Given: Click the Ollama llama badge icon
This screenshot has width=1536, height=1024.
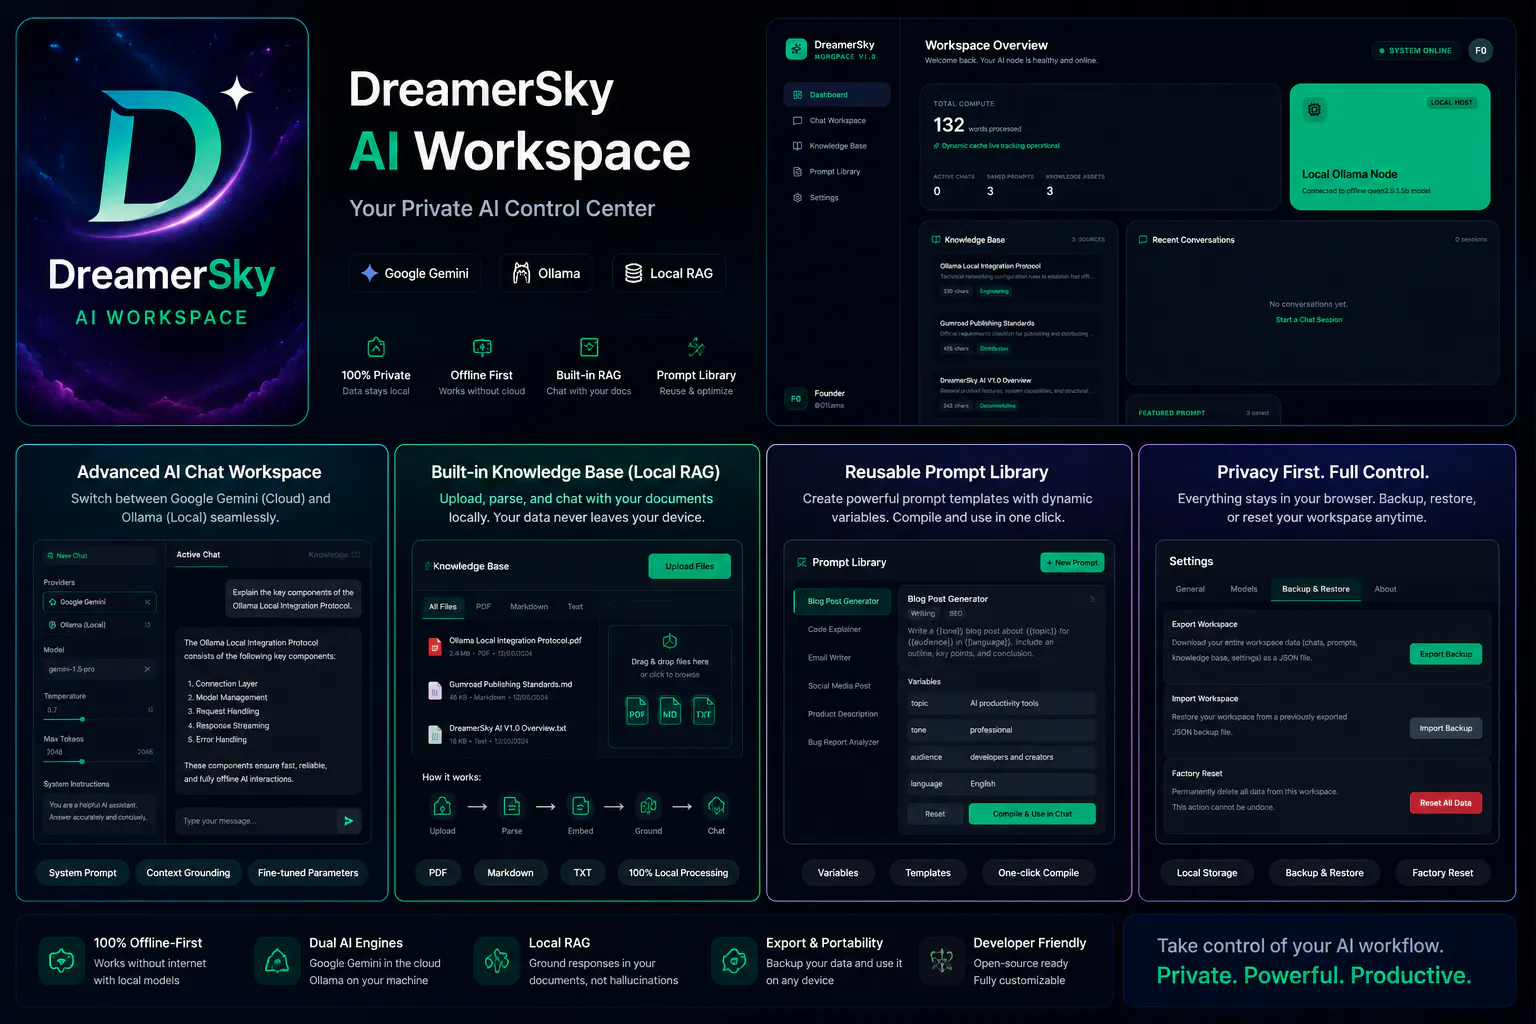Looking at the screenshot, I should (x=522, y=273).
